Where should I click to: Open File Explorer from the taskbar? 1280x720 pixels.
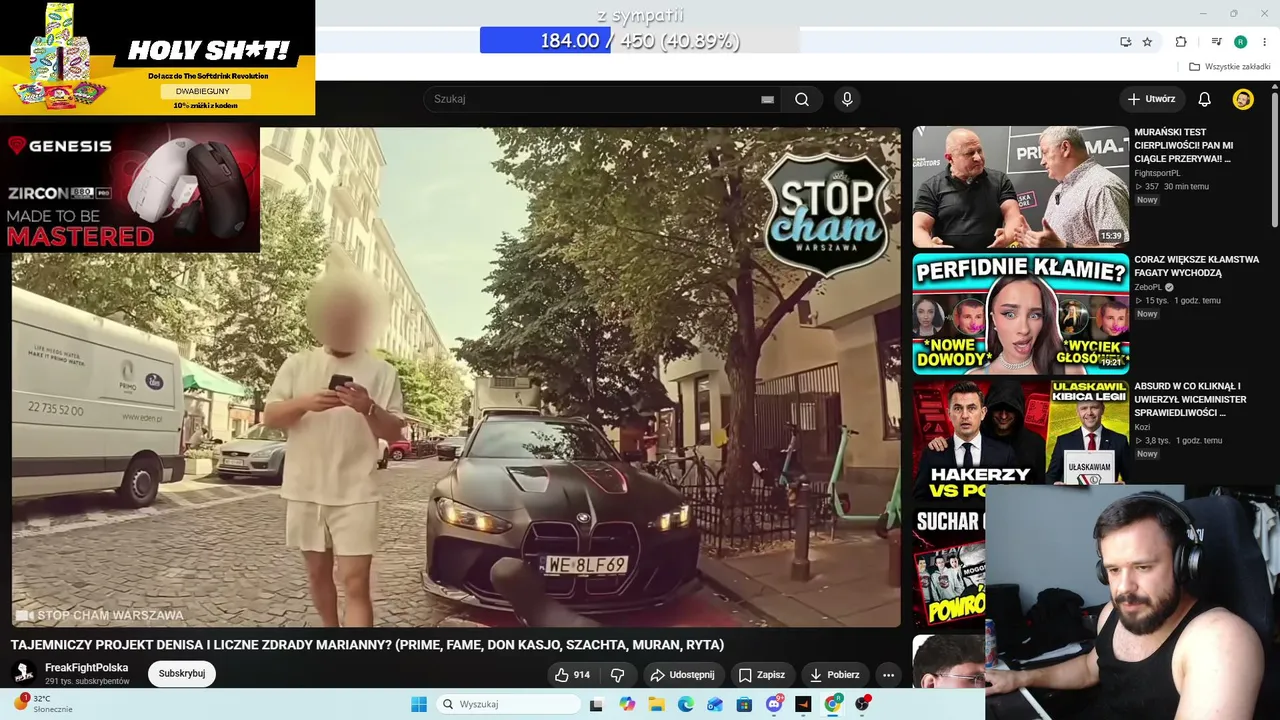[656, 704]
